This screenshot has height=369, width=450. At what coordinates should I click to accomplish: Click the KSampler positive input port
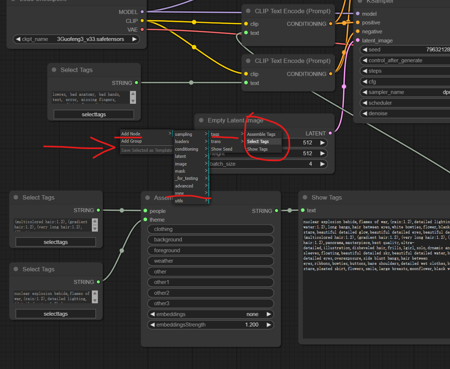coord(358,23)
